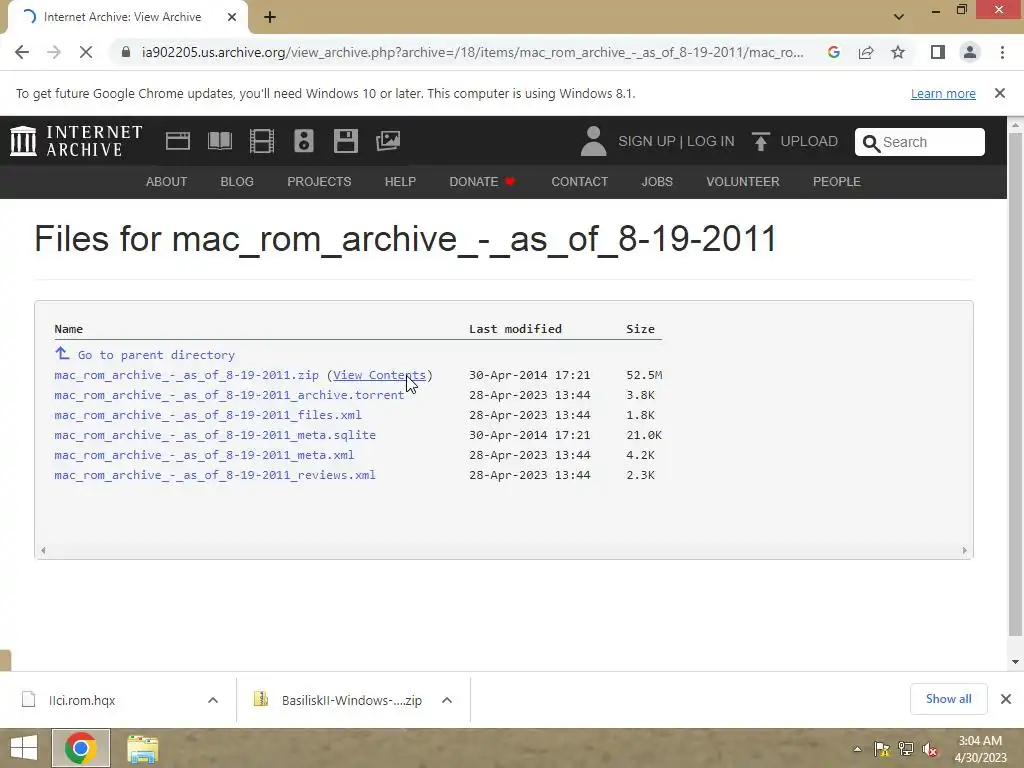Open the Windows Start button
The height and width of the screenshot is (768, 1024).
(x=24, y=748)
